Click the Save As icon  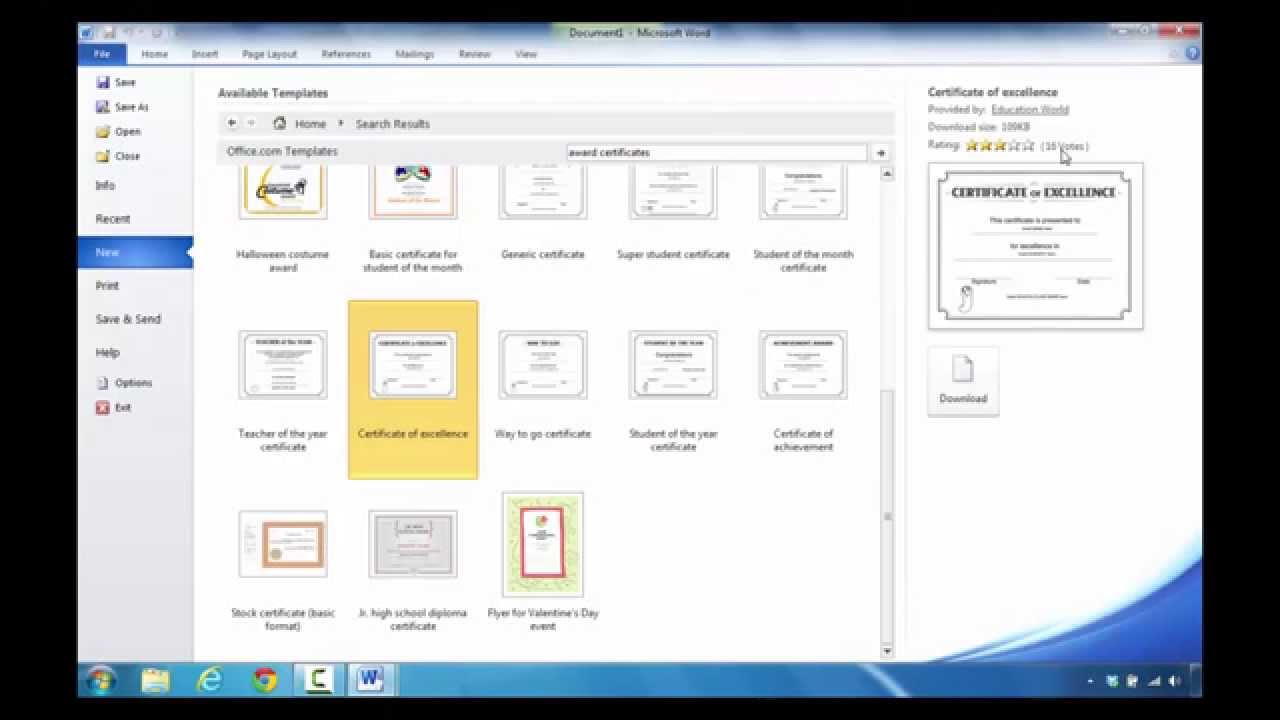[102, 107]
